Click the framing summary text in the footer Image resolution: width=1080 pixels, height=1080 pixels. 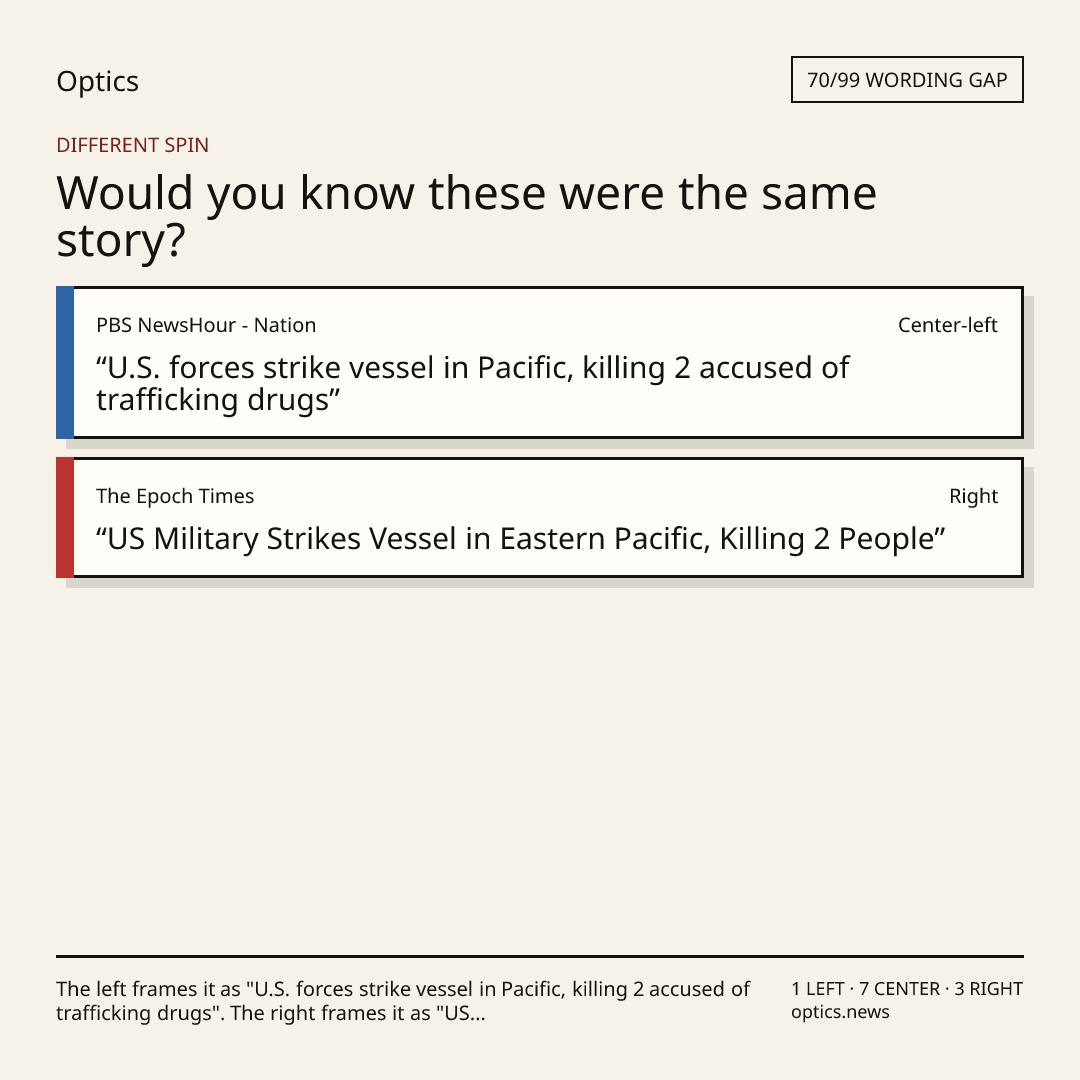coord(403,1001)
